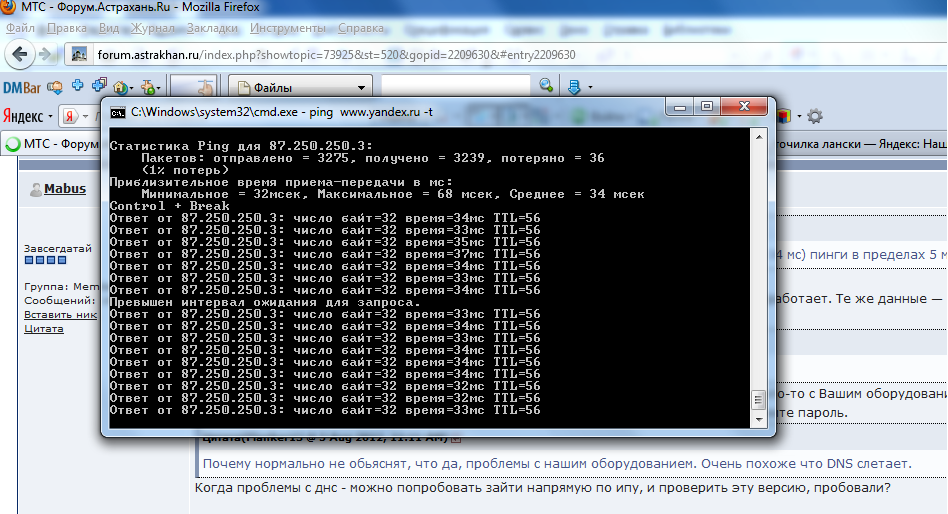Click the cmd scrollbar down arrow
948x514 pixels.
[x=759, y=420]
